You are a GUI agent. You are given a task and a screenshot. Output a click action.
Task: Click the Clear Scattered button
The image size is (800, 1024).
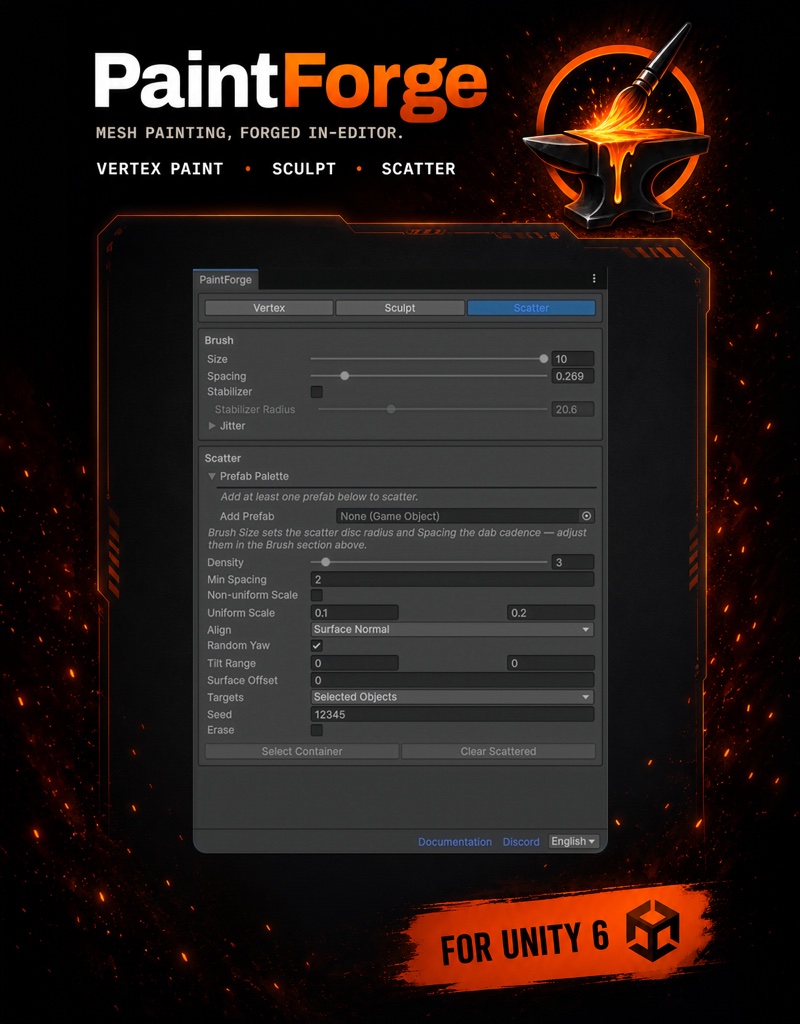point(498,751)
